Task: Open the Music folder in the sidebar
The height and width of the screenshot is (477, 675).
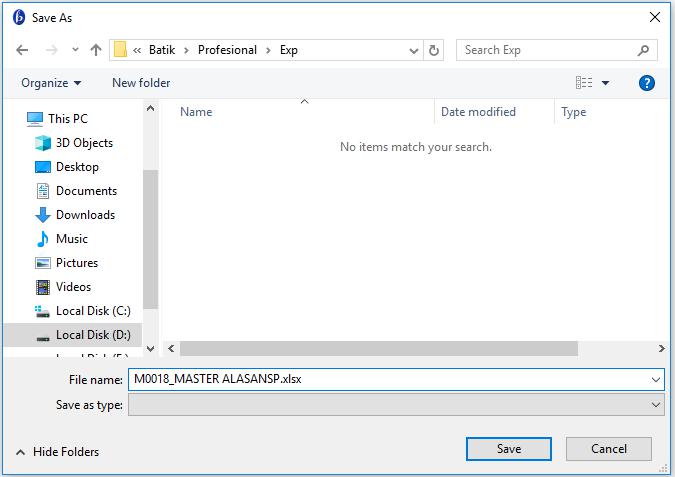Action: (x=72, y=239)
